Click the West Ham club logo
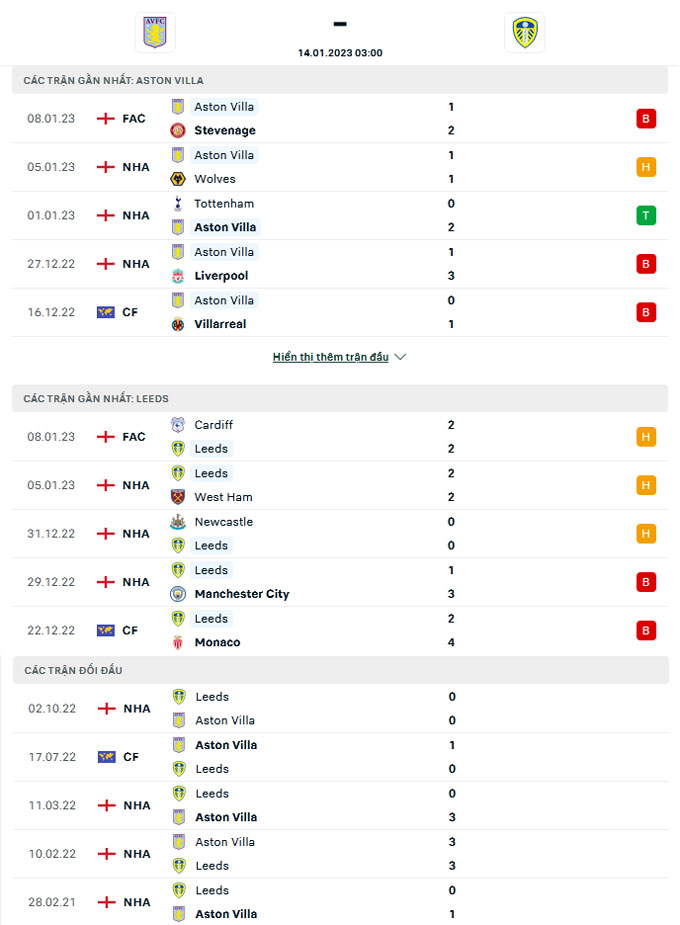Image resolution: width=680 pixels, height=925 pixels. pyautogui.click(x=178, y=497)
